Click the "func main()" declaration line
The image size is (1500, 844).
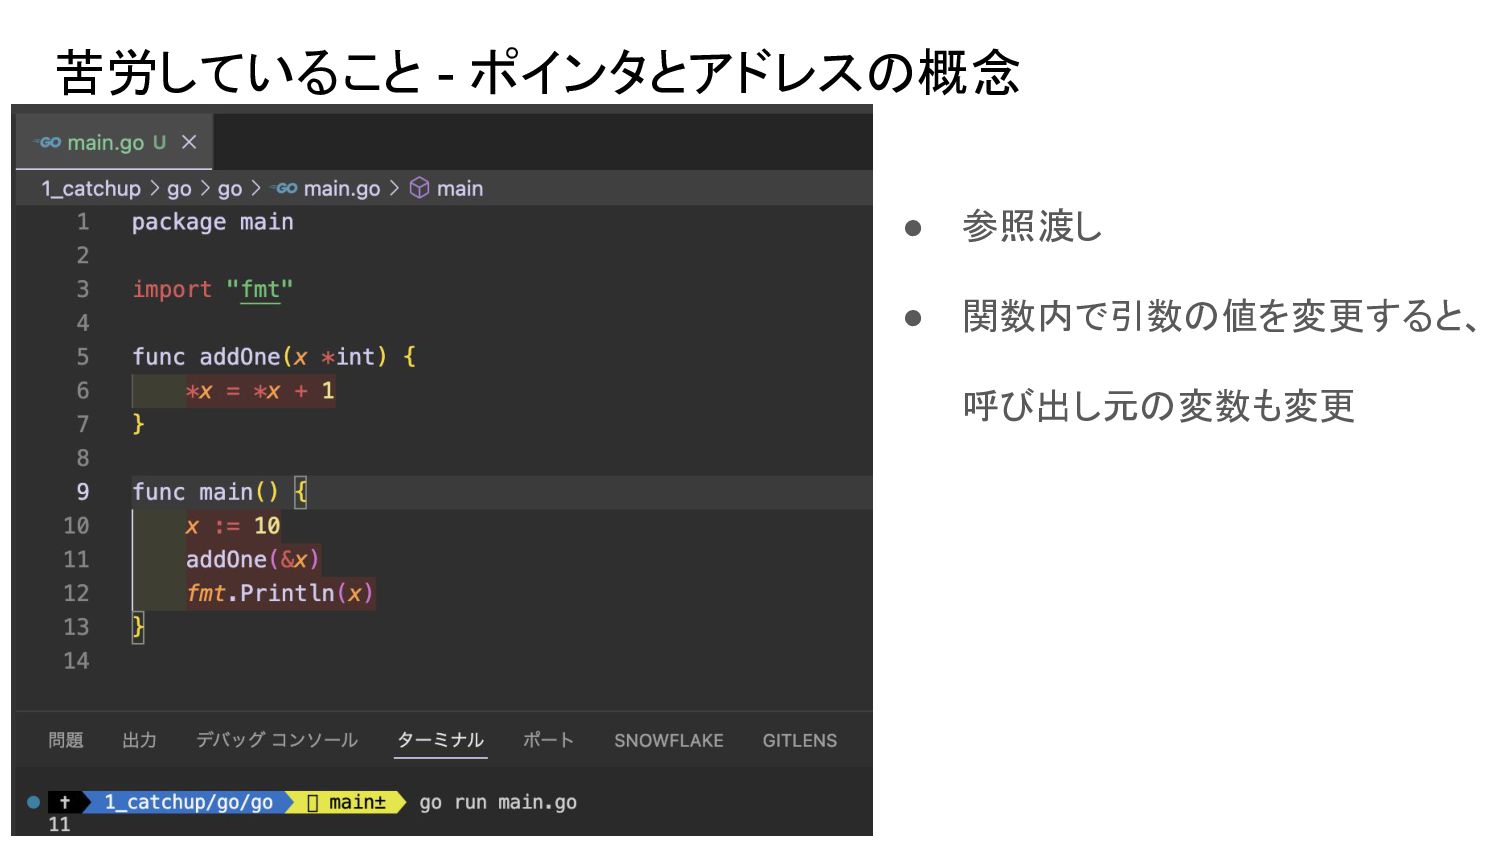[x=219, y=492]
